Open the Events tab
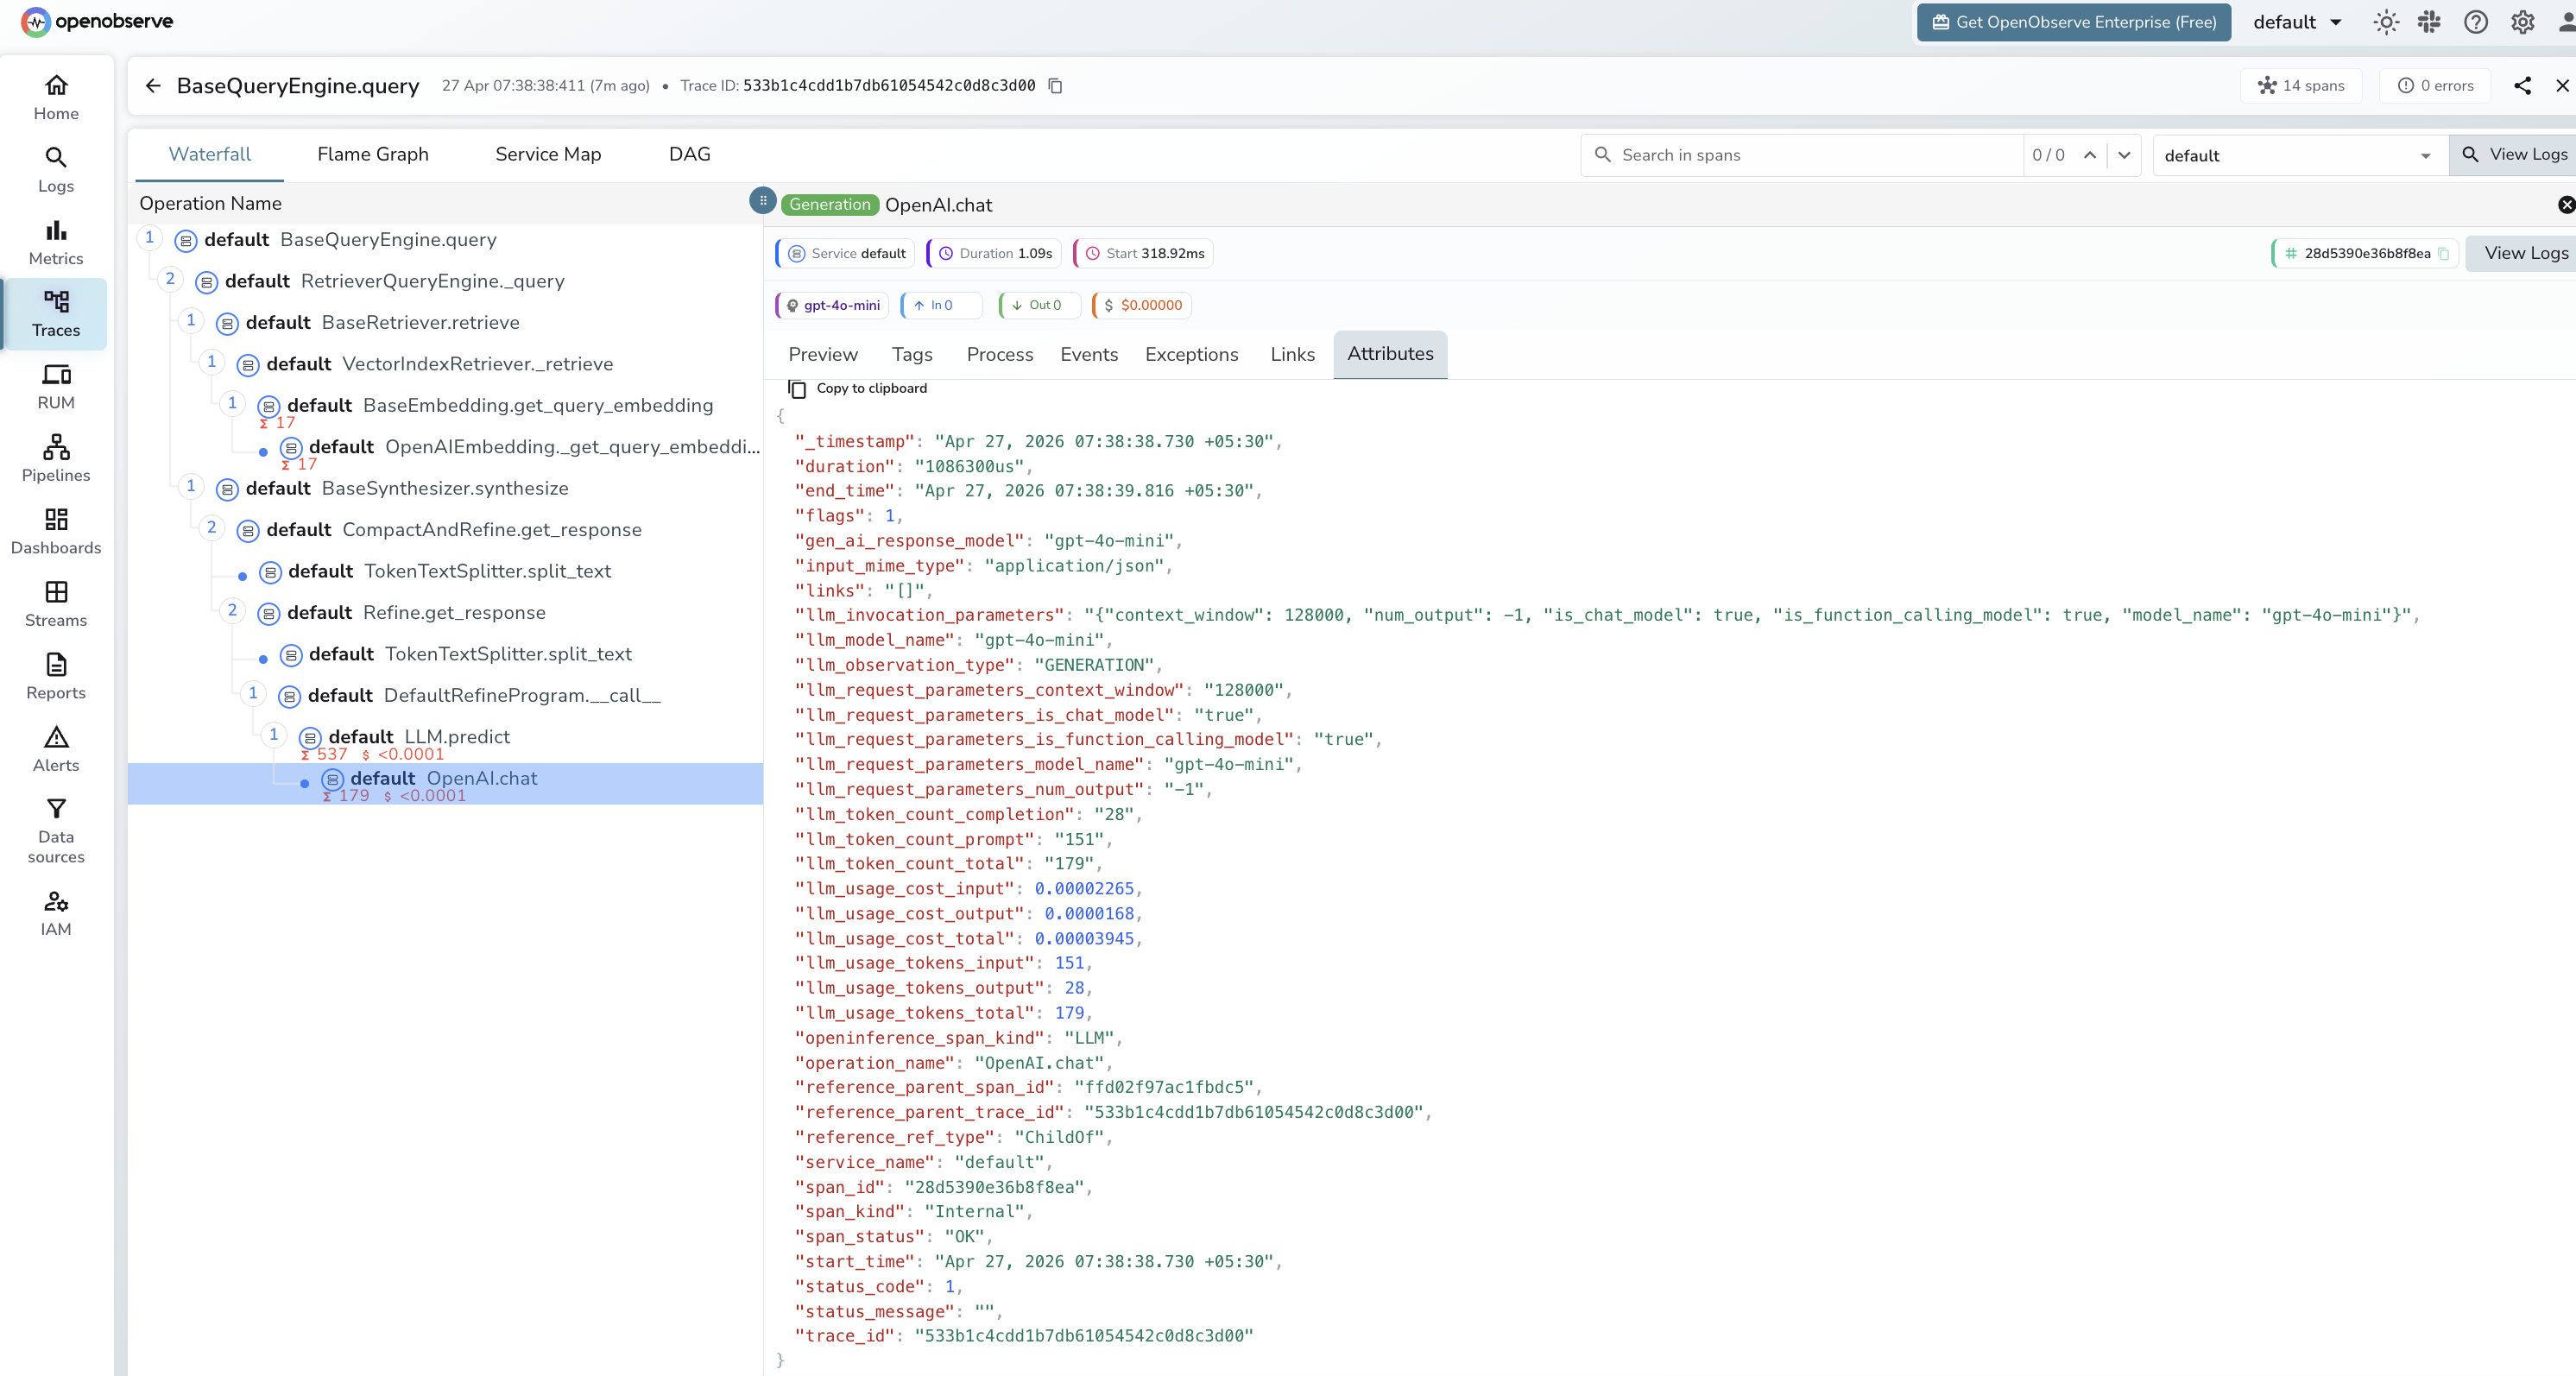The image size is (2576, 1376). click(x=1089, y=354)
